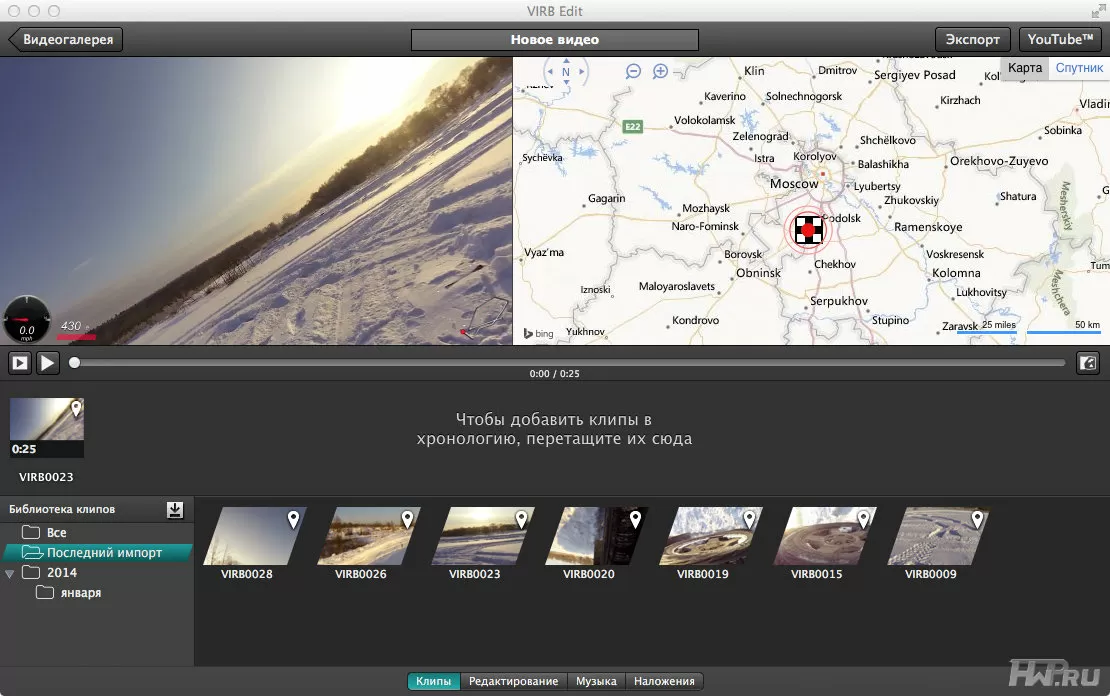Click the 430 altitude overlay value
Screen dimensions: 1110x696
pos(71,326)
